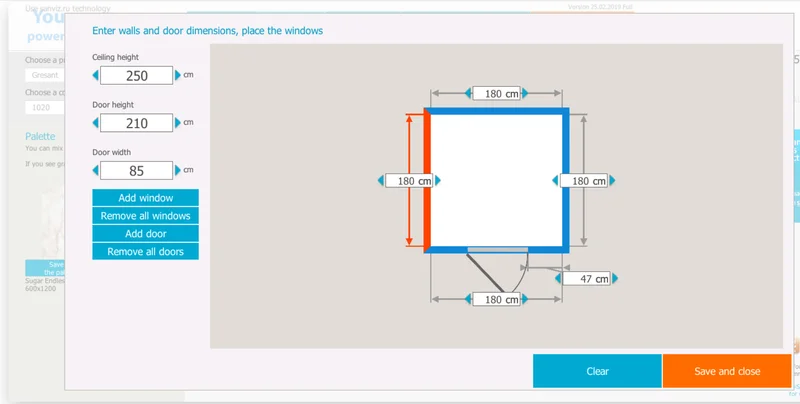Click right arrow of door offset 47 cm
The width and height of the screenshot is (800, 404).
614,279
